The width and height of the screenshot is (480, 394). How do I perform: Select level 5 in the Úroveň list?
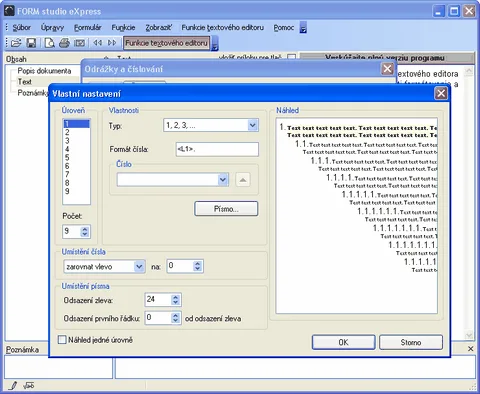pos(76,158)
